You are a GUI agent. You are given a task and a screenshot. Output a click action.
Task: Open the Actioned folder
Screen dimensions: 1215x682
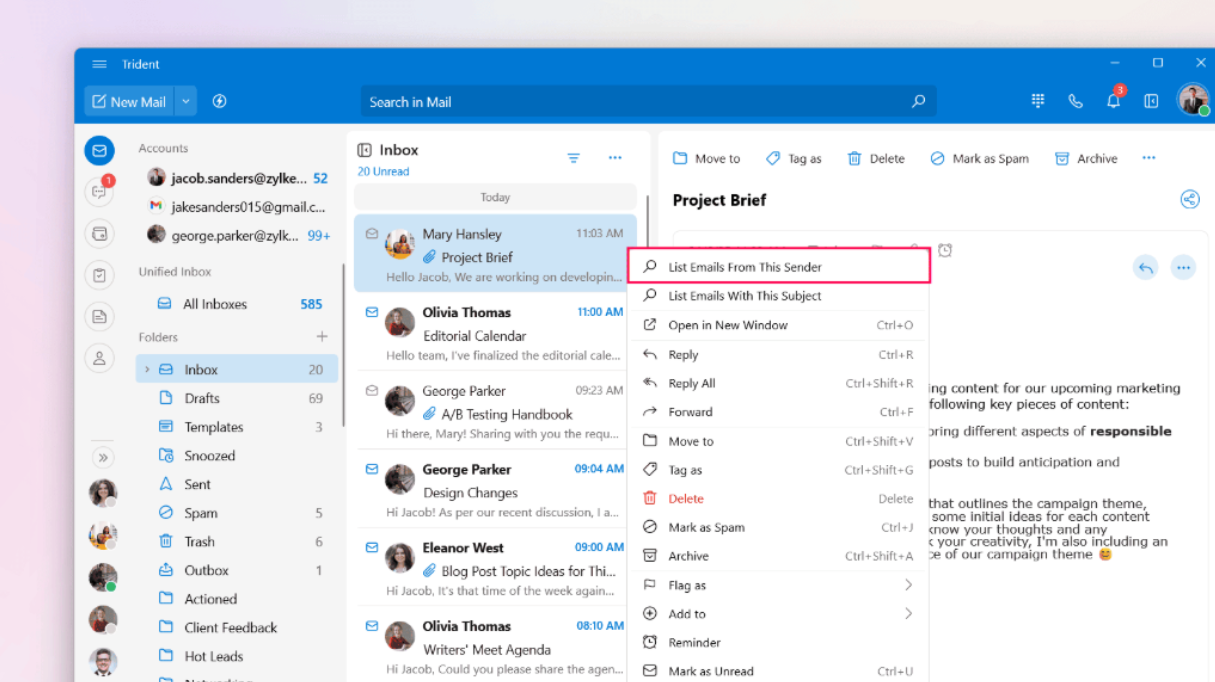238,599
